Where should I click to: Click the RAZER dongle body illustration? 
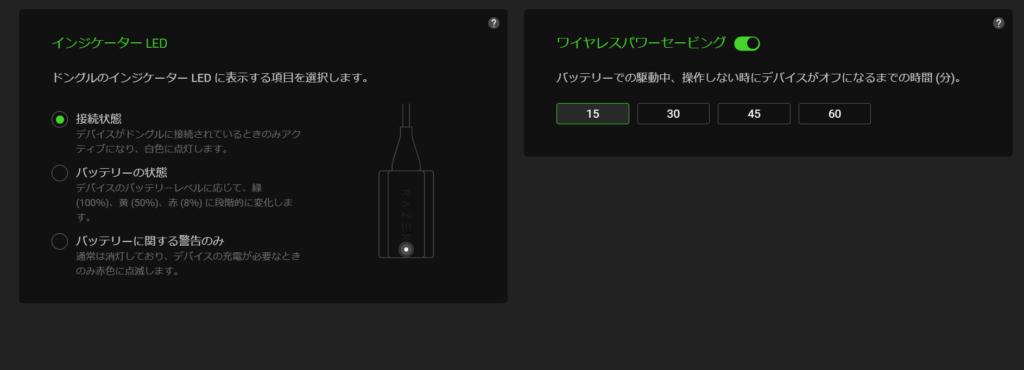[x=406, y=214]
